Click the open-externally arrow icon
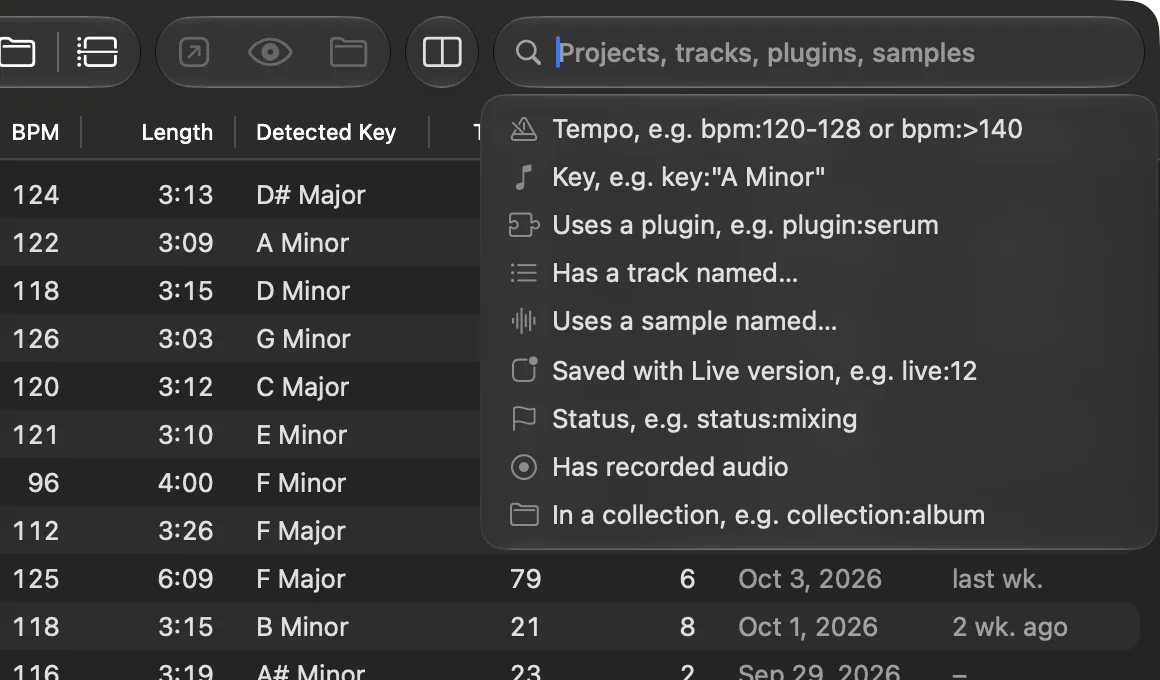This screenshot has width=1160, height=680. pos(195,53)
